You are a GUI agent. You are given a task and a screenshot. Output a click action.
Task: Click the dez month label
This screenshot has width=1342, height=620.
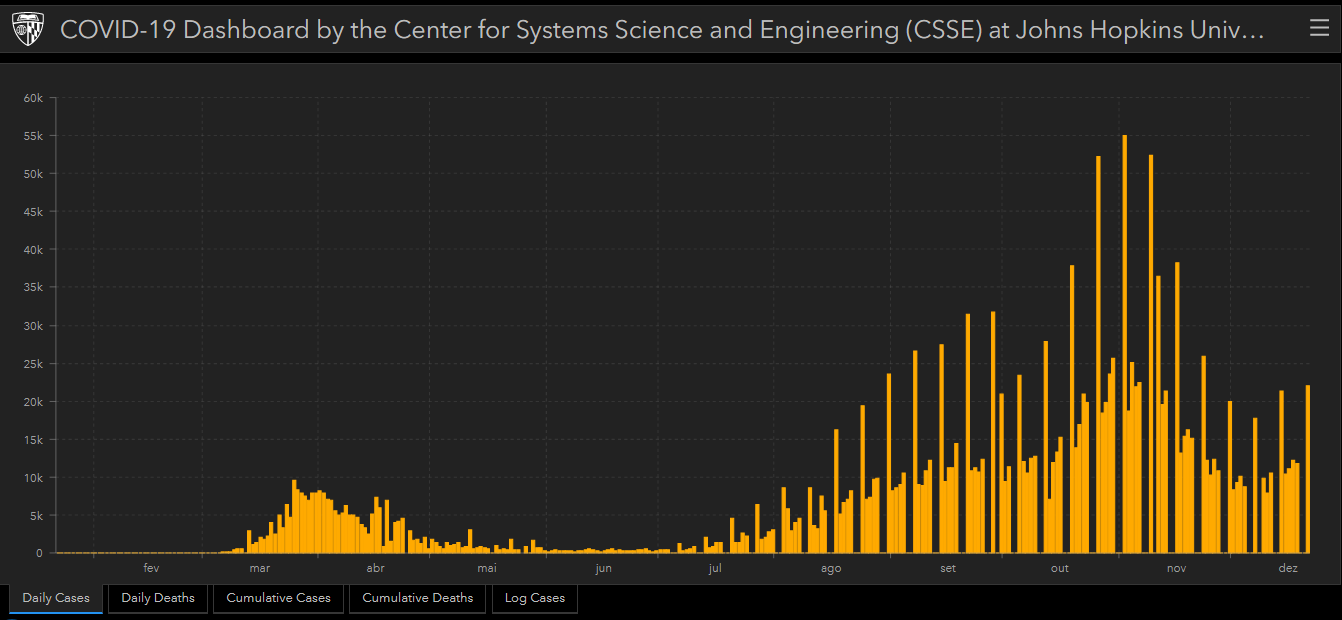1288,569
